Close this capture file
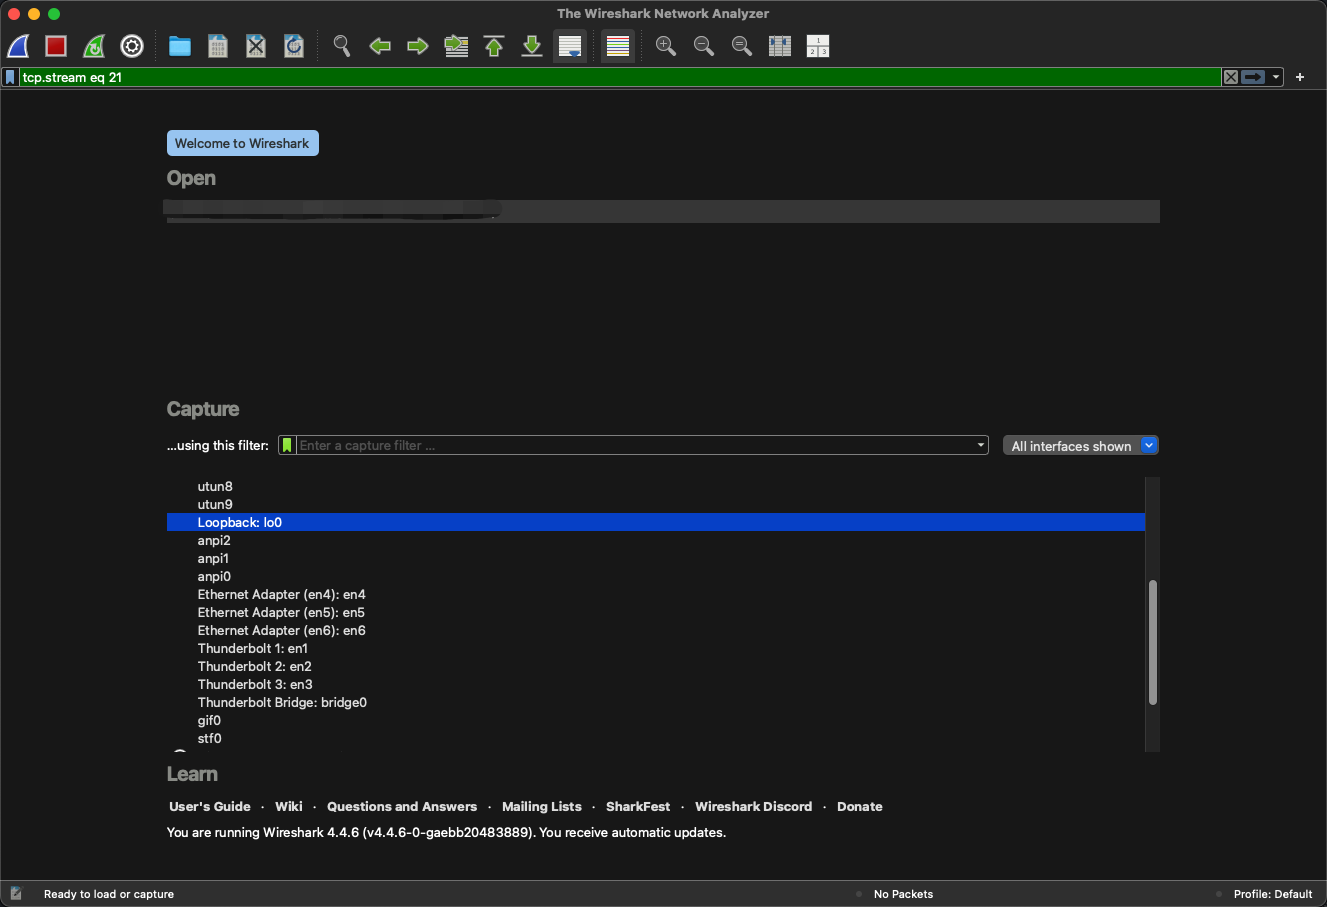The image size is (1327, 907). point(256,46)
